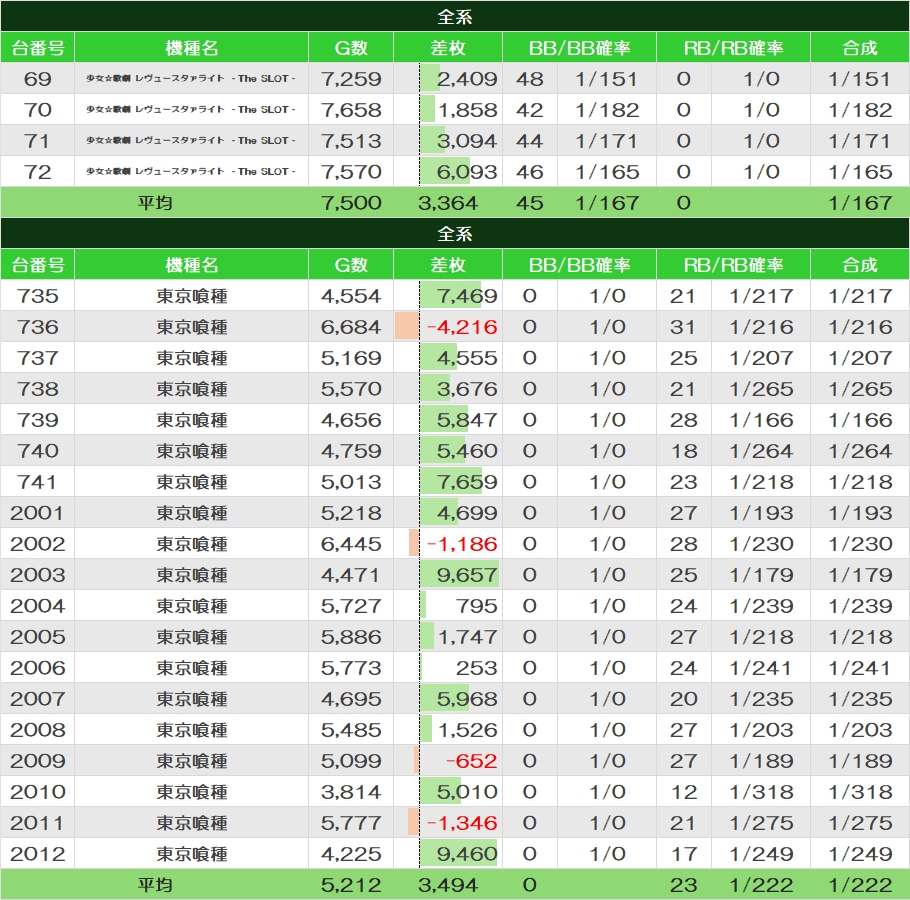Screen dimensions: 910x900
Task: Click 東京喰種 name in row 737
Action: pos(192,358)
